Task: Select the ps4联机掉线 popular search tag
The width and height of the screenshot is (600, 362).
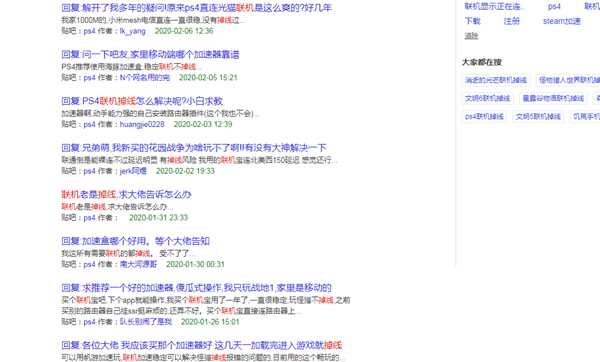Action: [484, 116]
